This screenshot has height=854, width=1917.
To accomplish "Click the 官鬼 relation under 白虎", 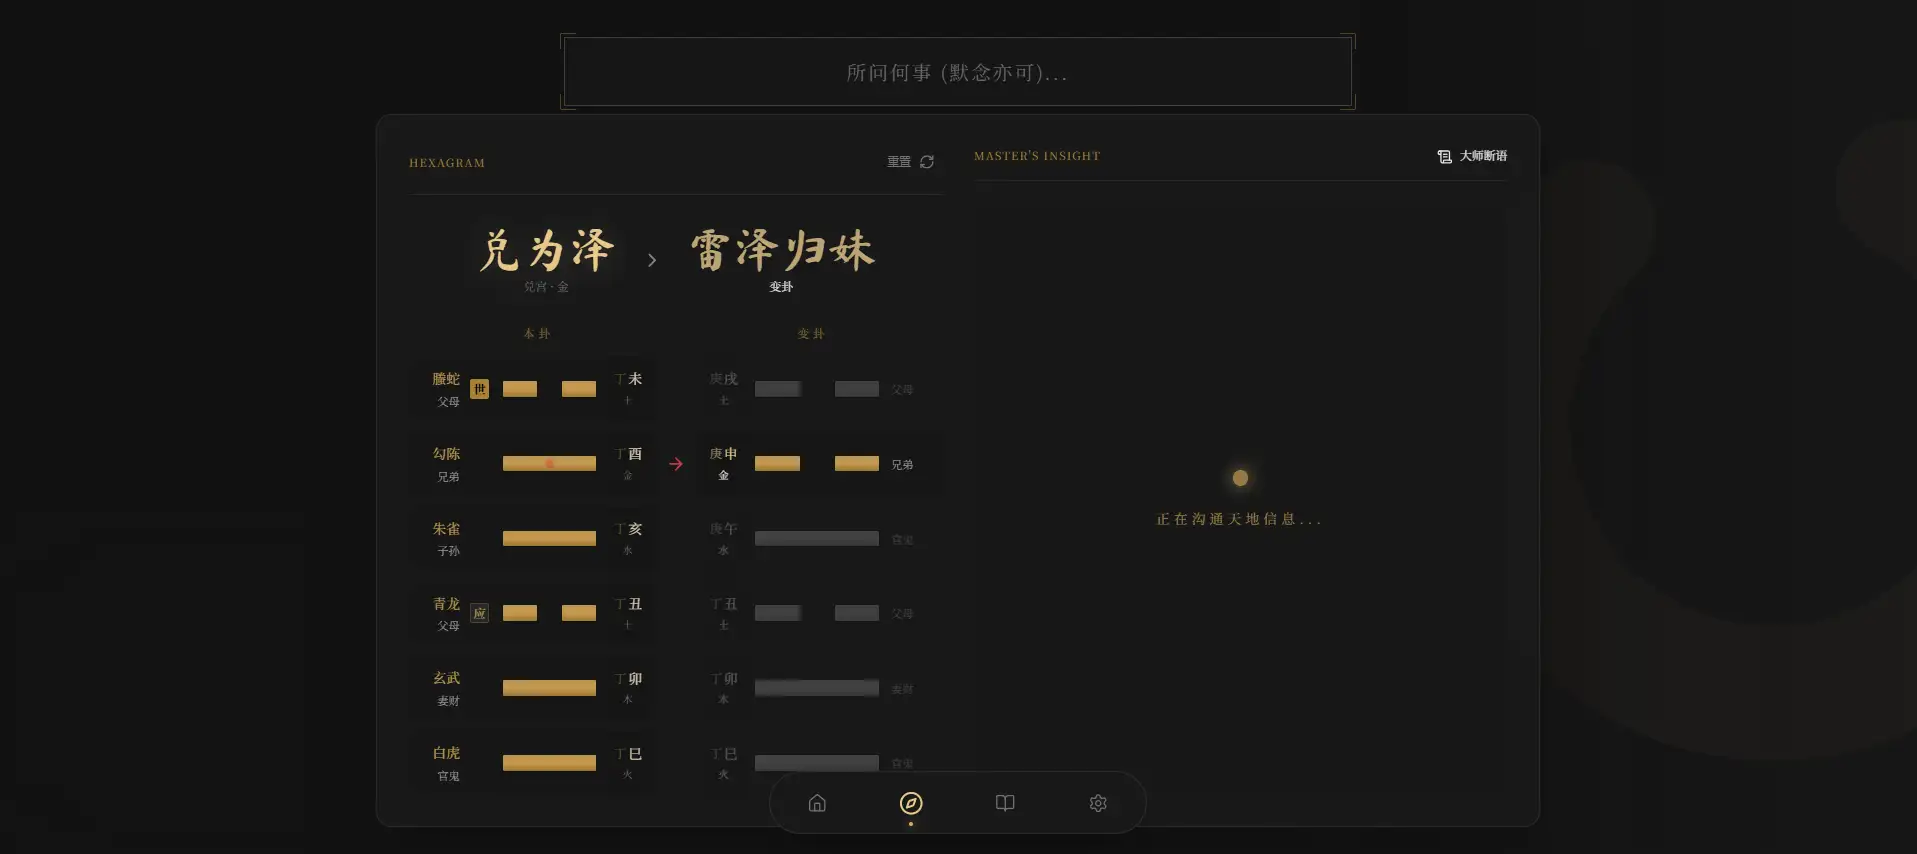I will [x=448, y=776].
